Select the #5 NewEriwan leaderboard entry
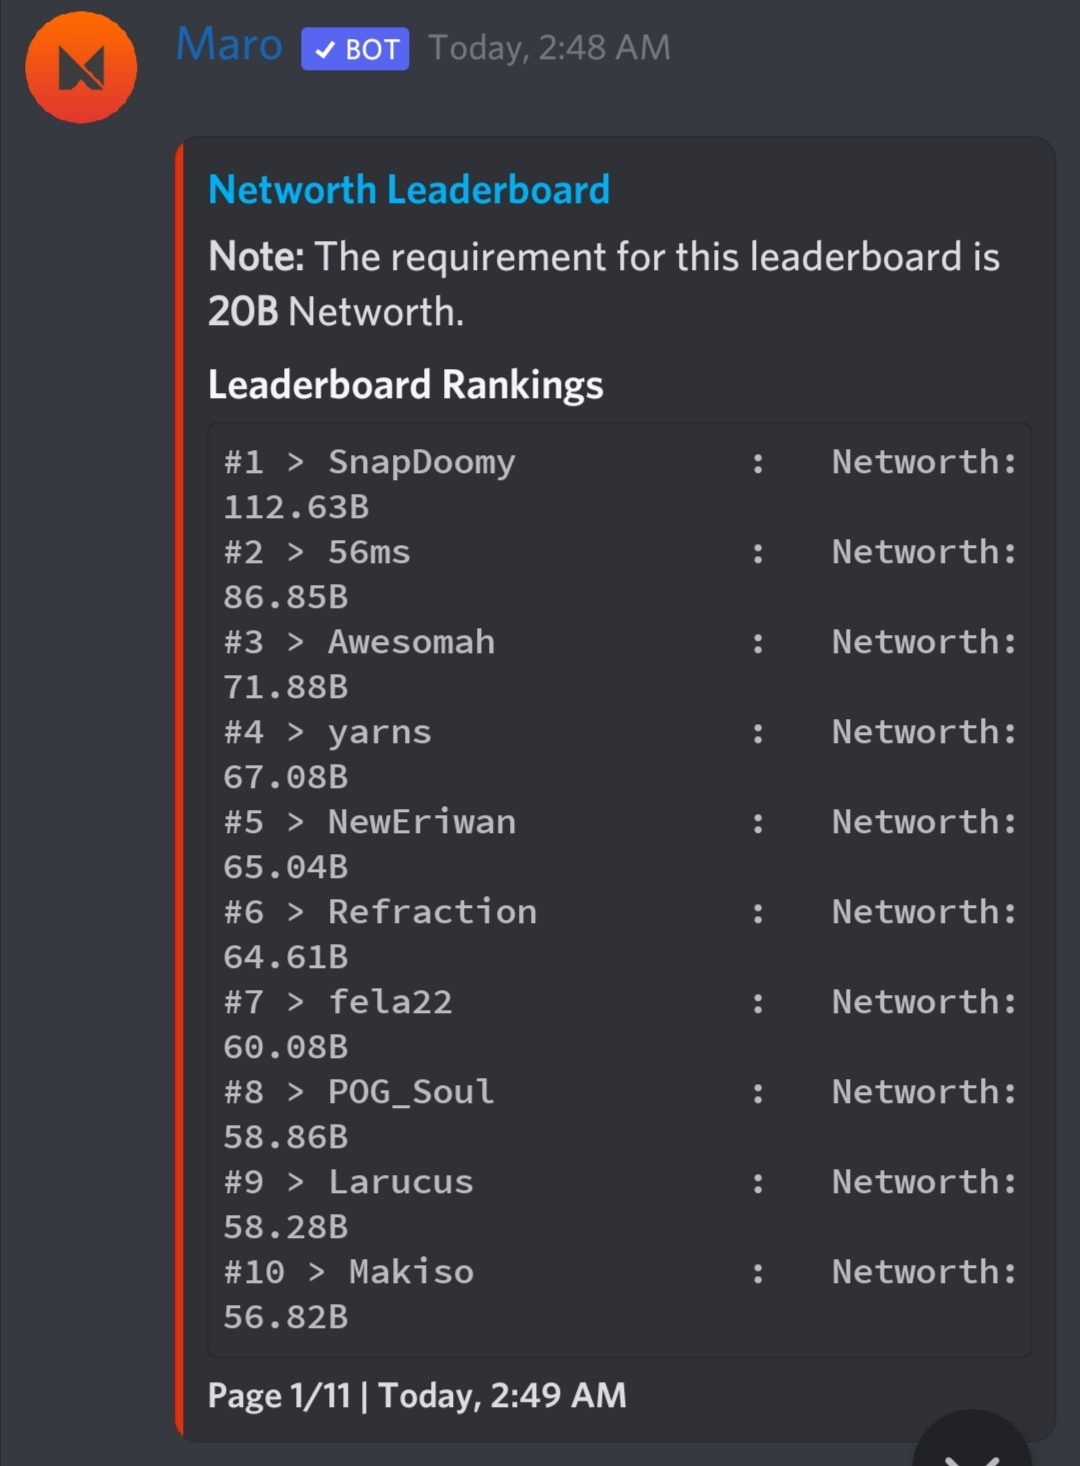 point(620,844)
